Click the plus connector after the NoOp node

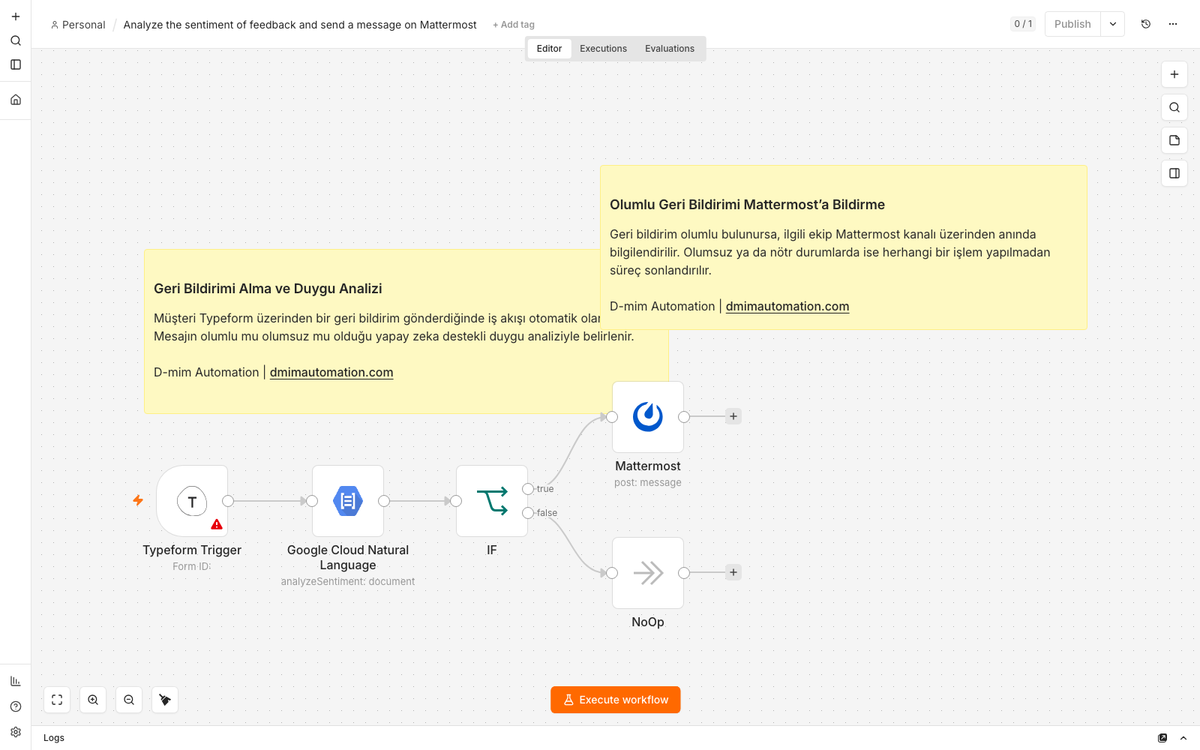[733, 573]
